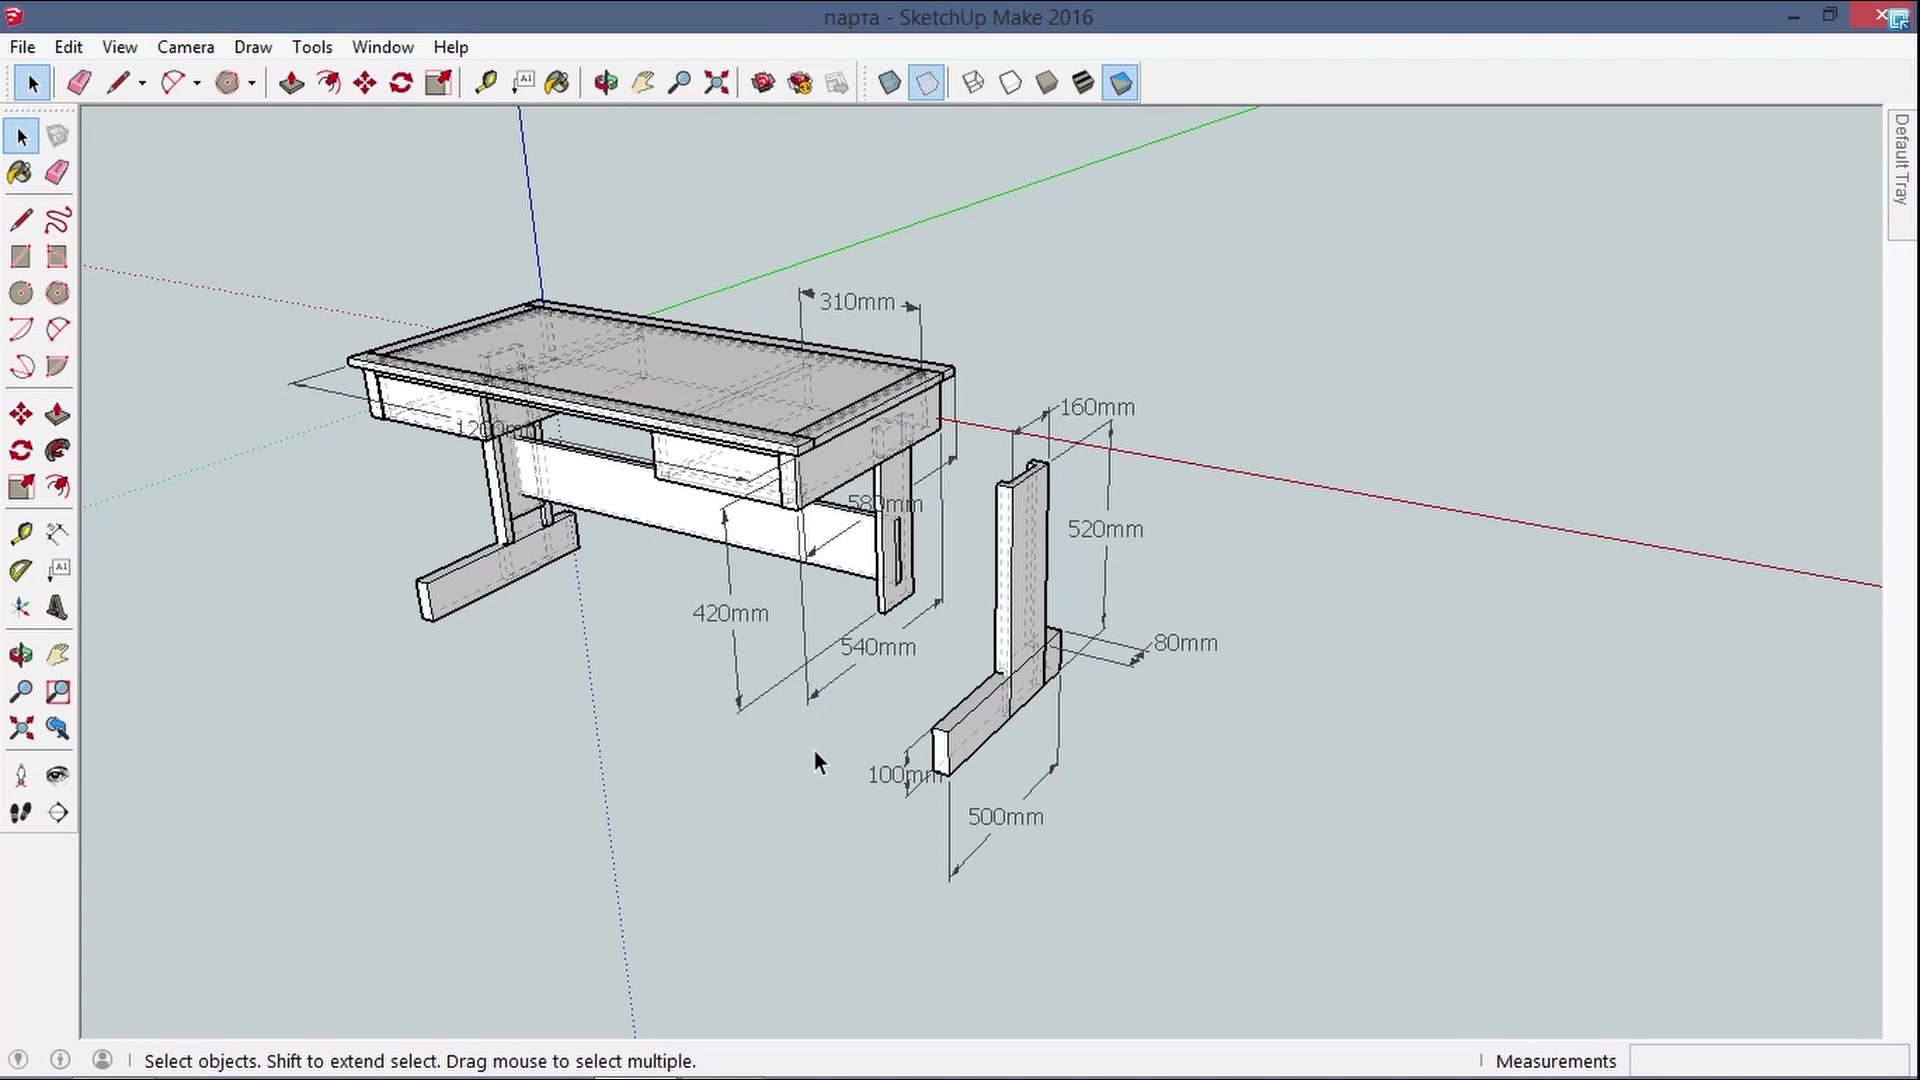
Task: Open the Draw menu
Action: [x=253, y=47]
